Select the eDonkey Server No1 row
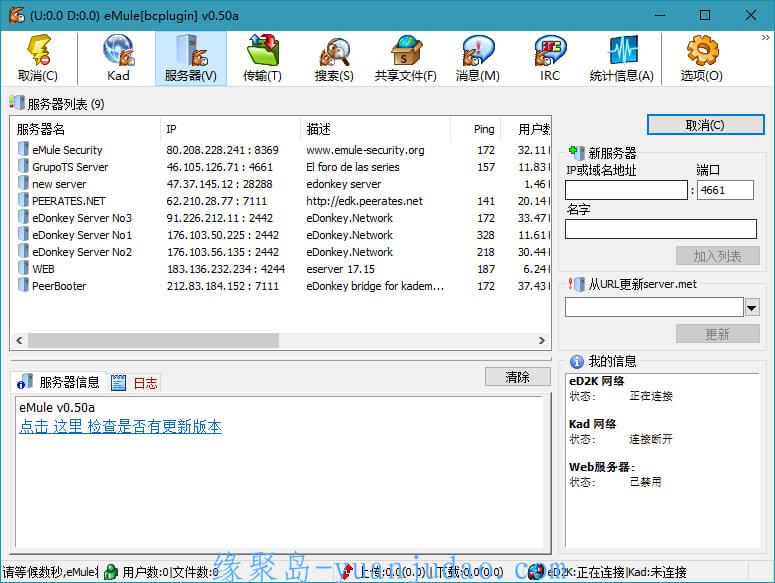Image resolution: width=775 pixels, height=583 pixels. (280, 234)
